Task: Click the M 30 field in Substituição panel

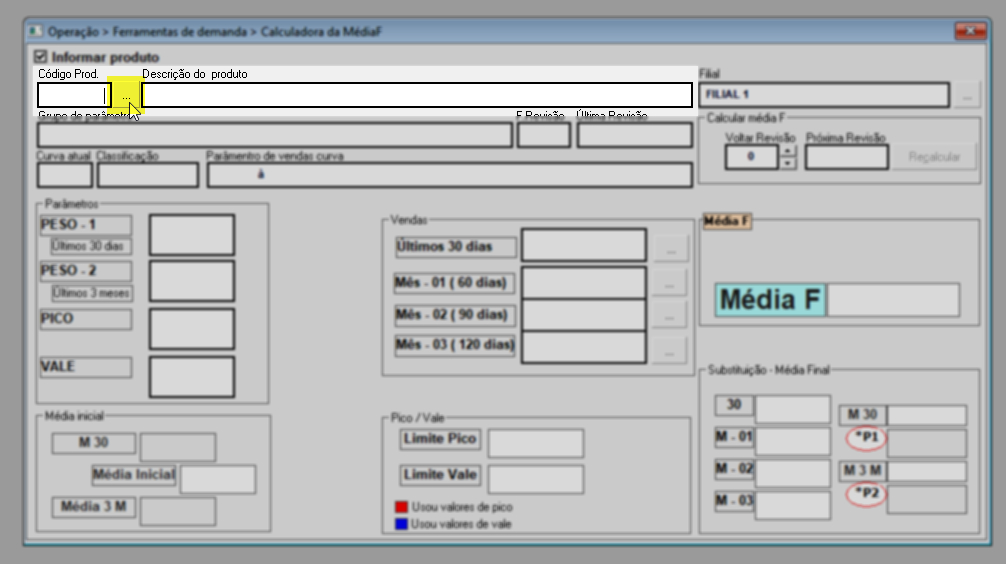Action: tap(927, 415)
